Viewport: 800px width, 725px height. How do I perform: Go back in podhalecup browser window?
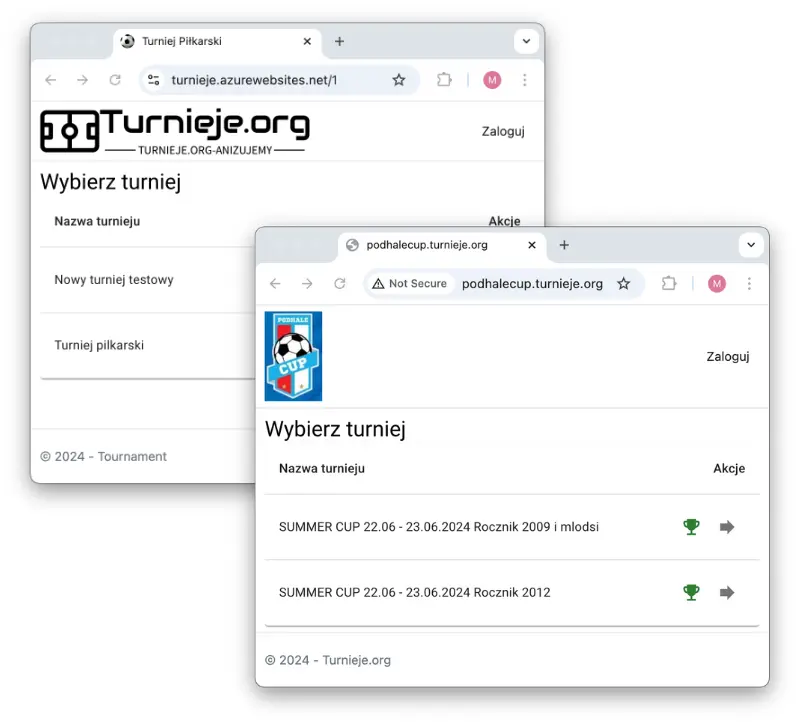click(x=275, y=284)
